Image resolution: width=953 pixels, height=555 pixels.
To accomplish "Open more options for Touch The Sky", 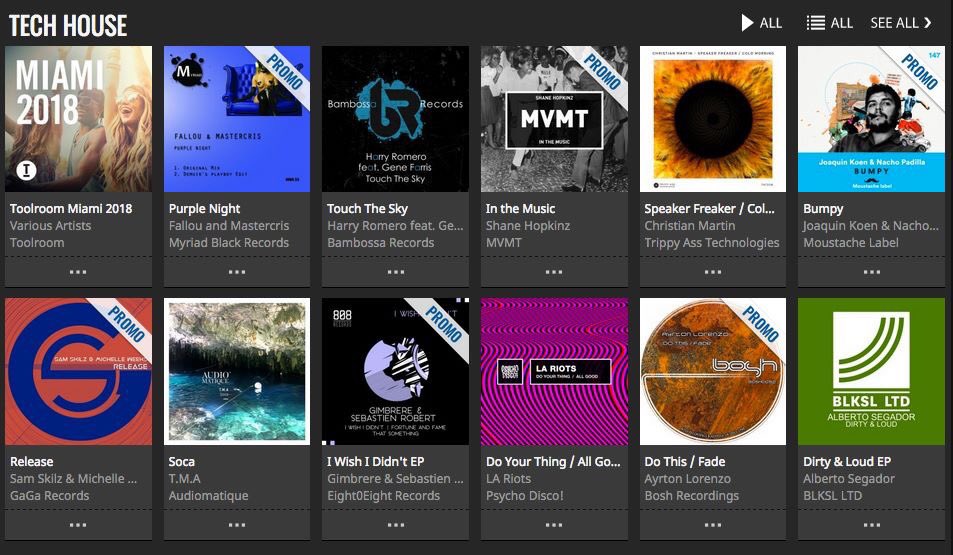I will tap(396, 272).
